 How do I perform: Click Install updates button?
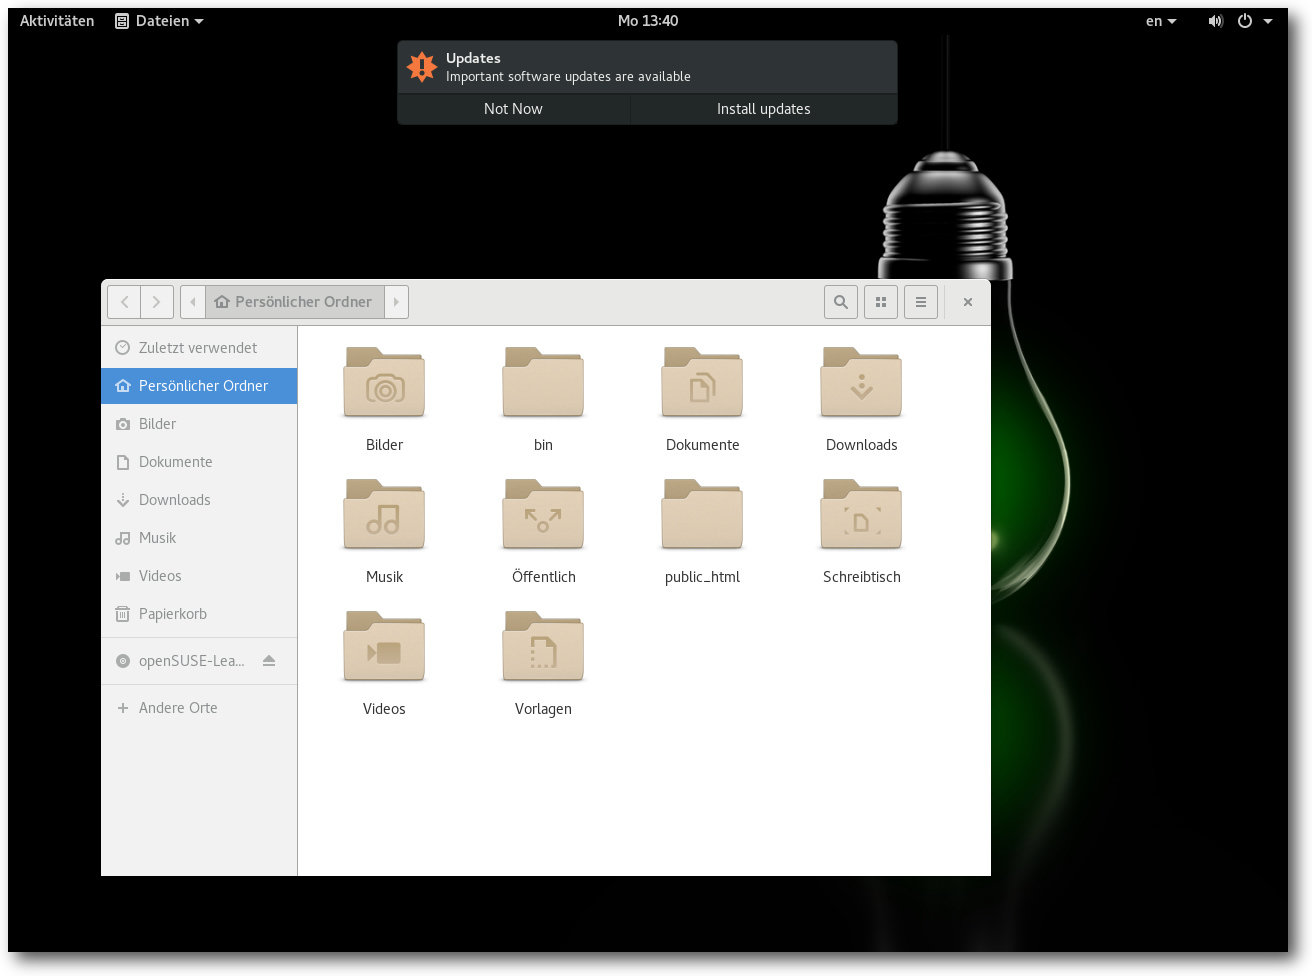click(x=764, y=109)
